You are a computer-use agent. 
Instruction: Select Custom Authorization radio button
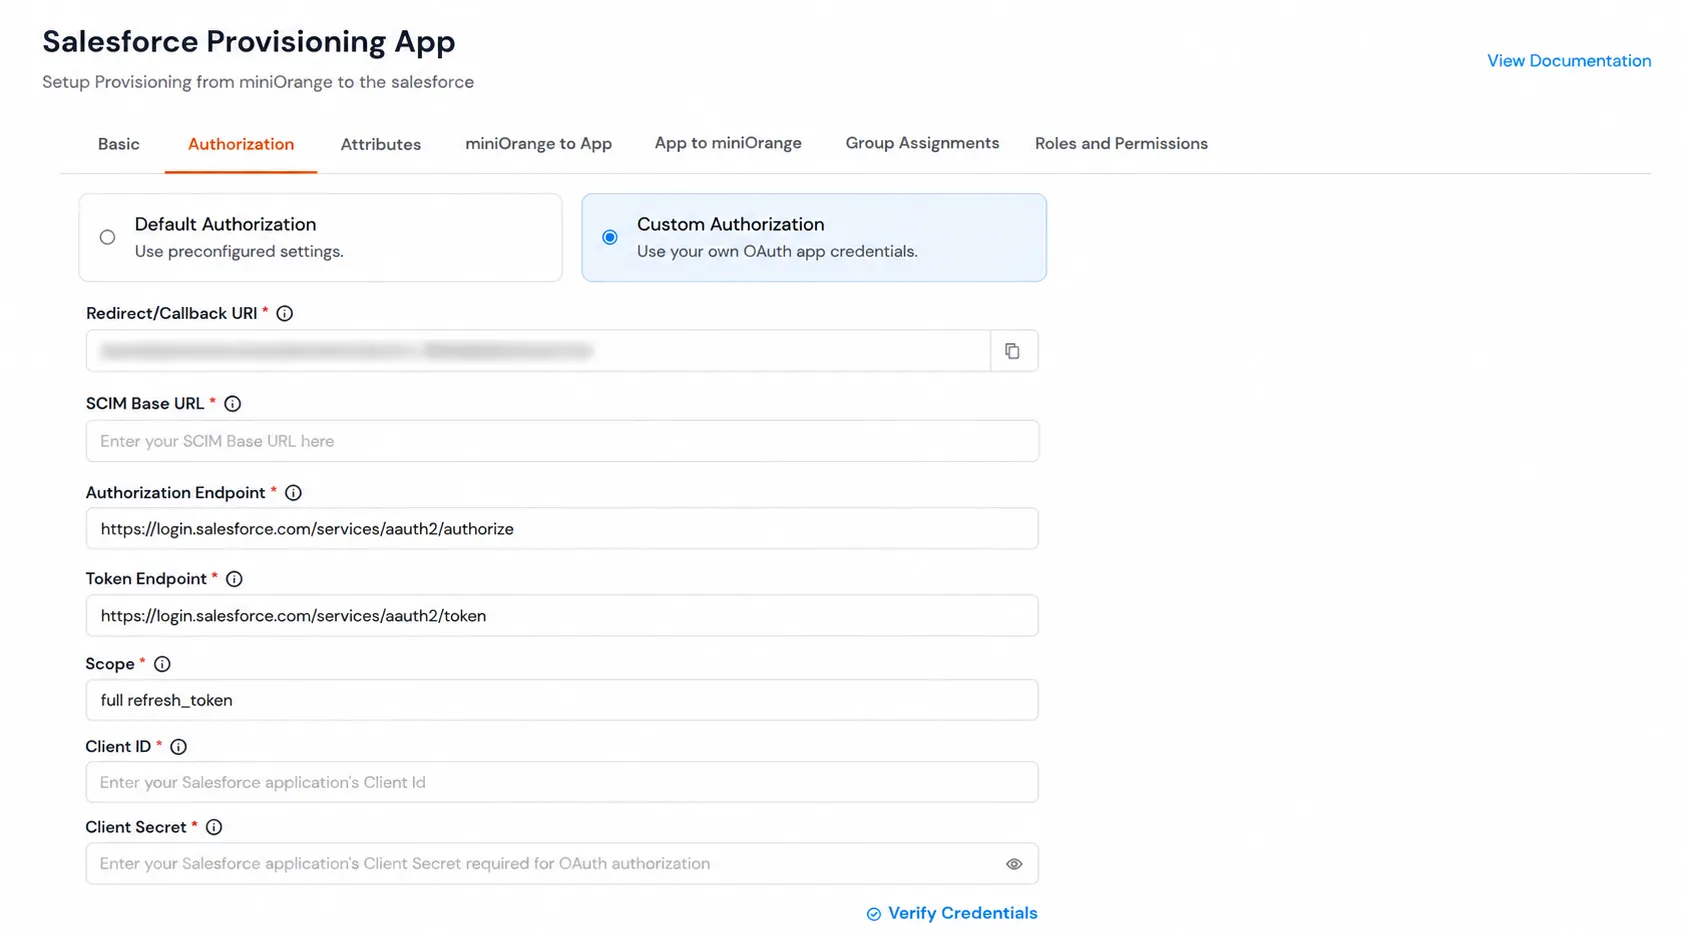tap(610, 237)
